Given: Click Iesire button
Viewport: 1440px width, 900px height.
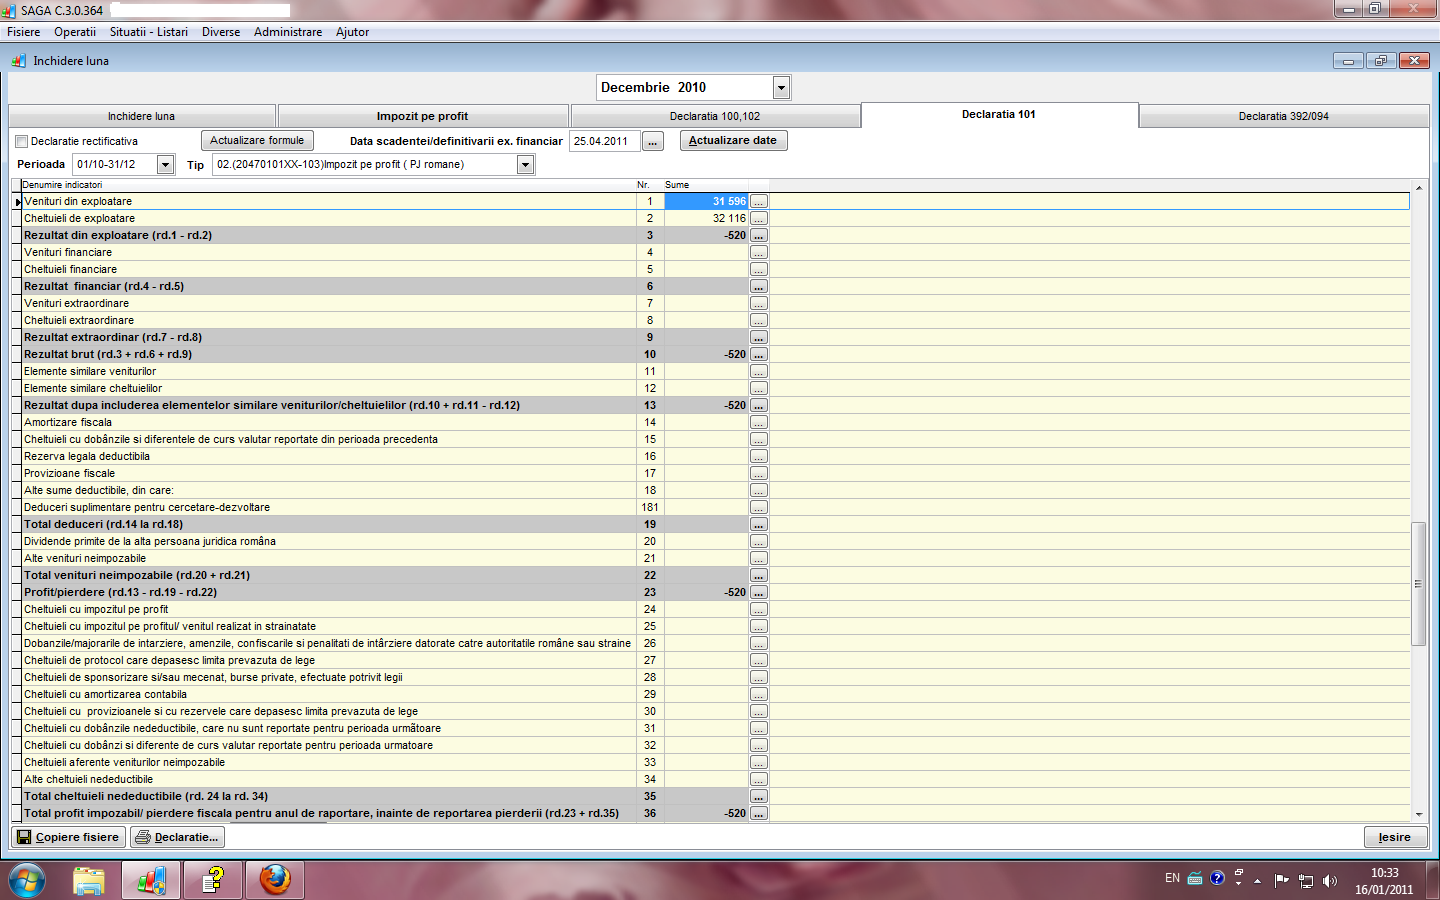Looking at the screenshot, I should (x=1395, y=837).
